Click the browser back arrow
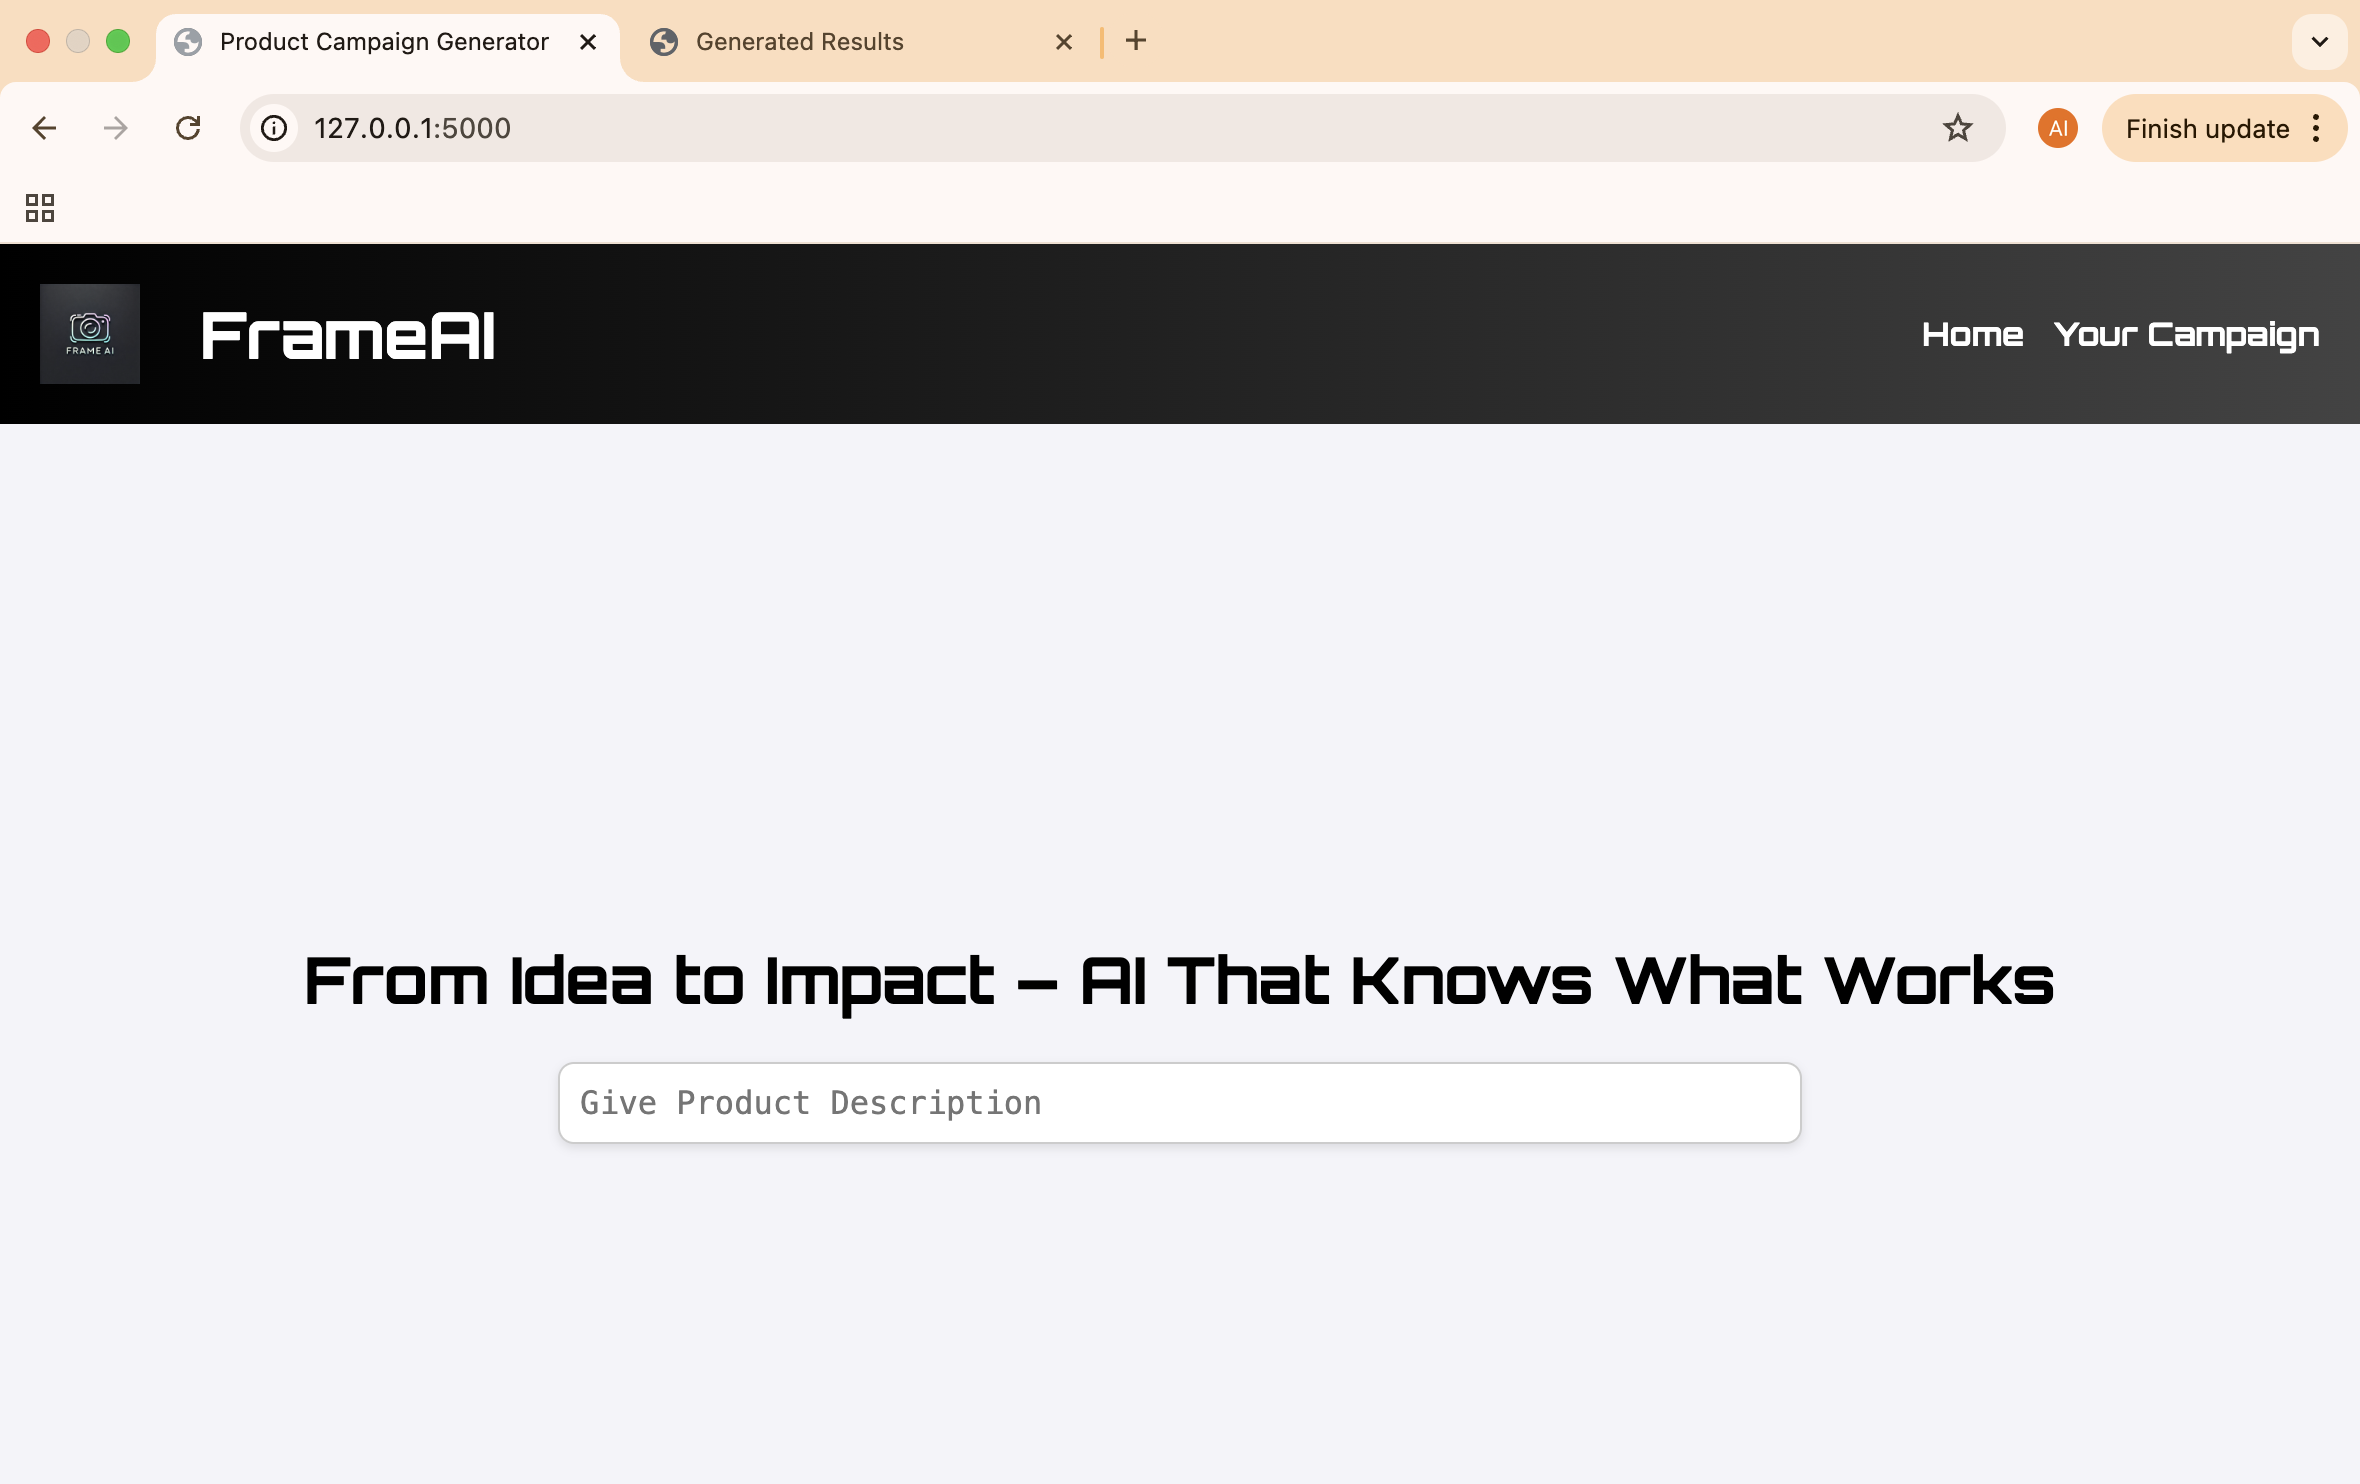This screenshot has height=1484, width=2360. coord(44,128)
